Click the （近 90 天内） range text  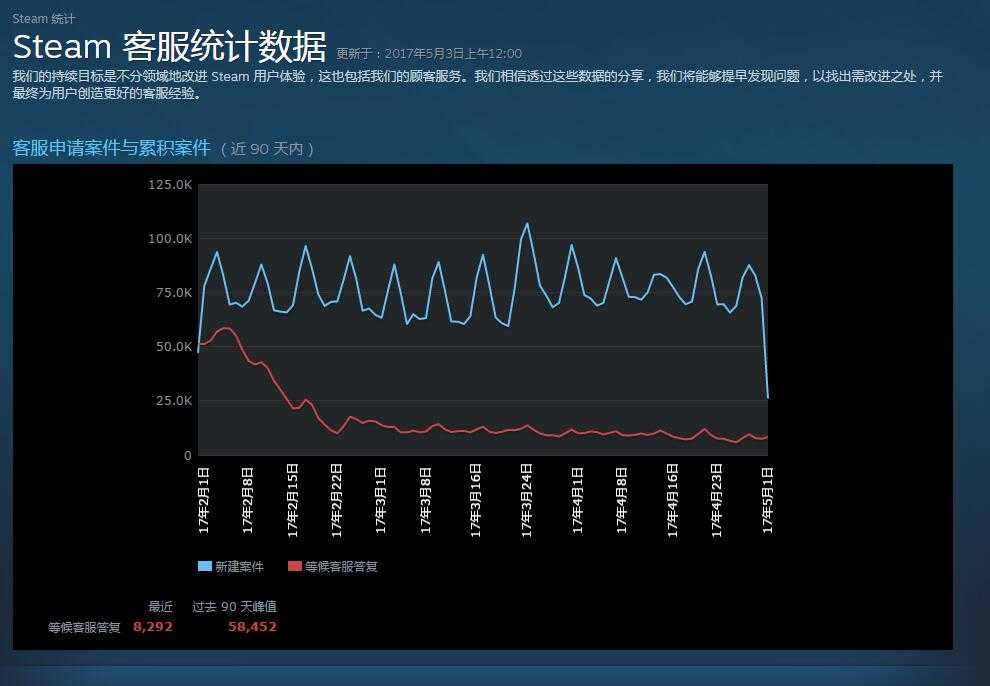(268, 149)
